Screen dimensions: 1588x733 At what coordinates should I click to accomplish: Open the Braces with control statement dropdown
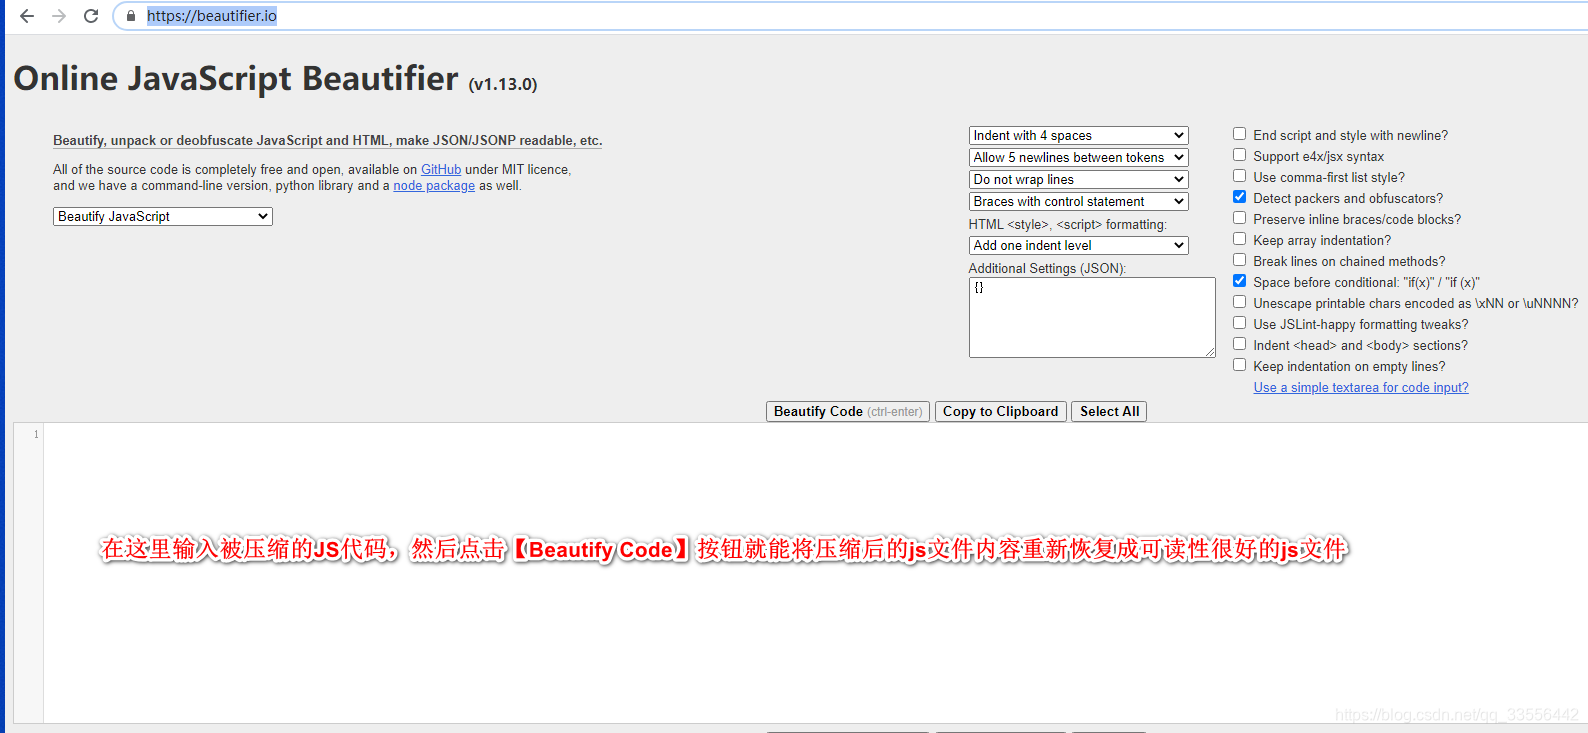(1078, 201)
